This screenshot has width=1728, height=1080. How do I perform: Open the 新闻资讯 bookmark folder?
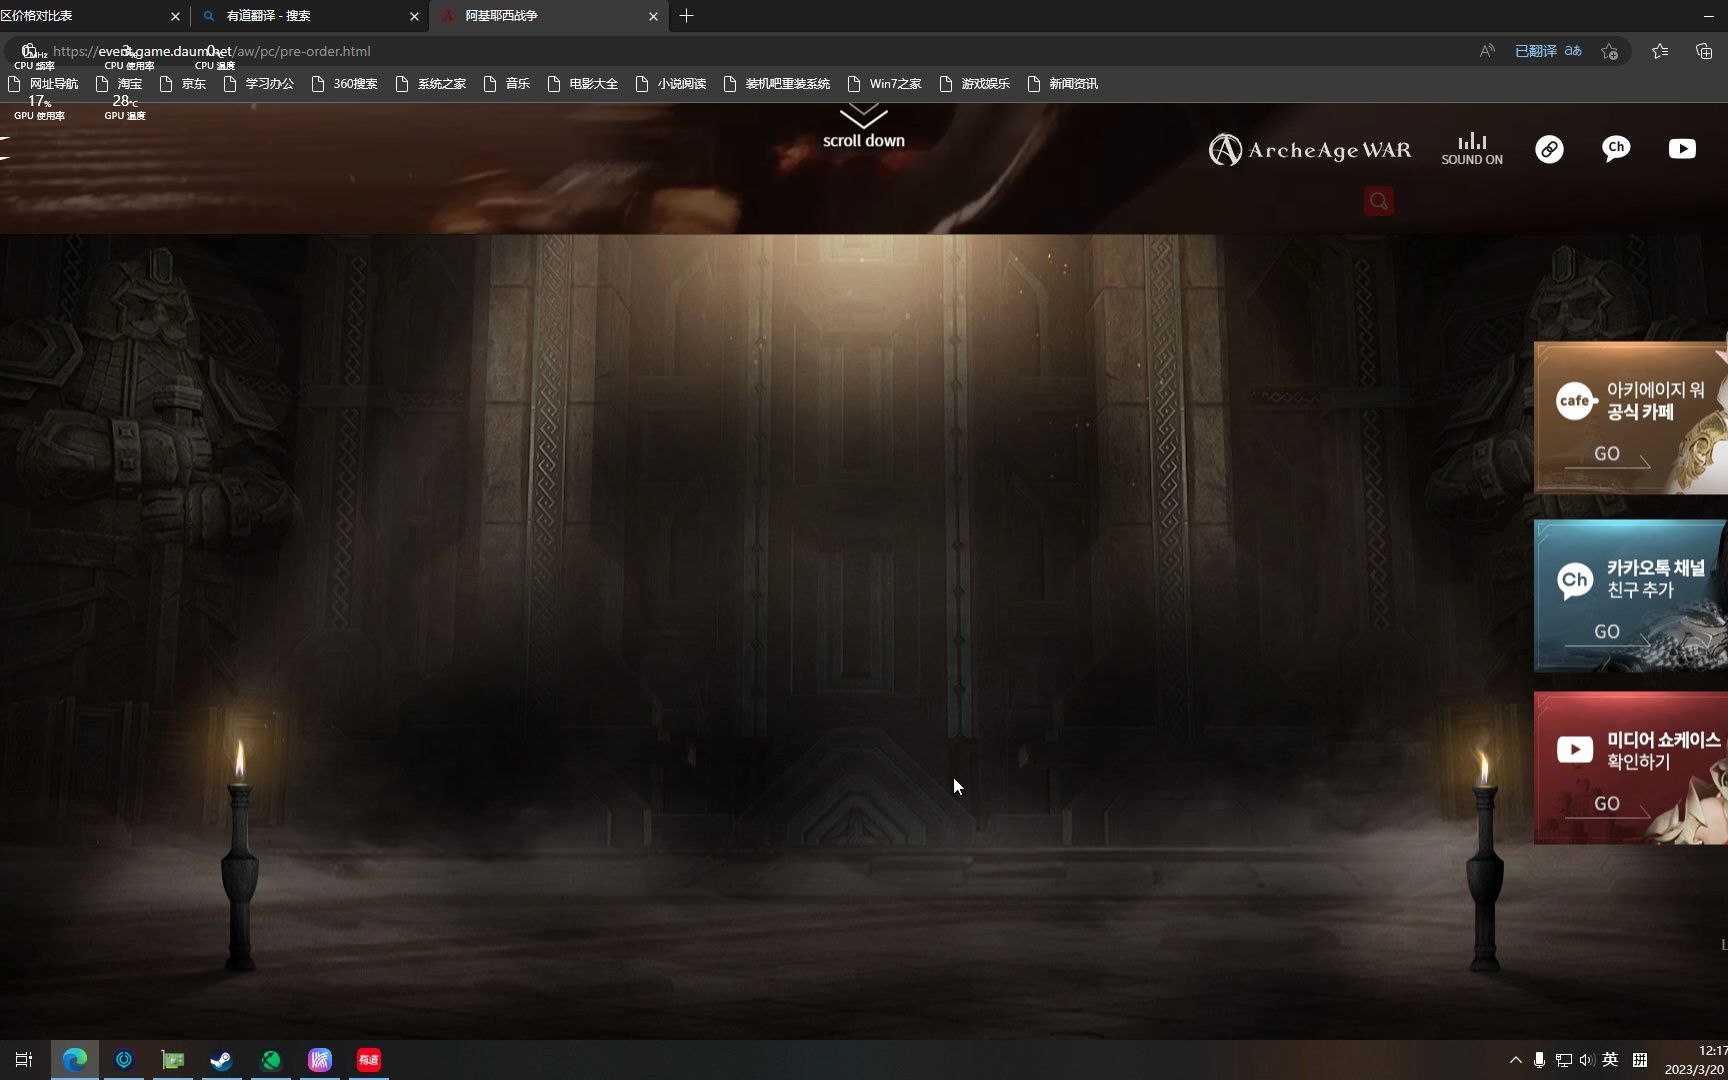pyautogui.click(x=1063, y=84)
